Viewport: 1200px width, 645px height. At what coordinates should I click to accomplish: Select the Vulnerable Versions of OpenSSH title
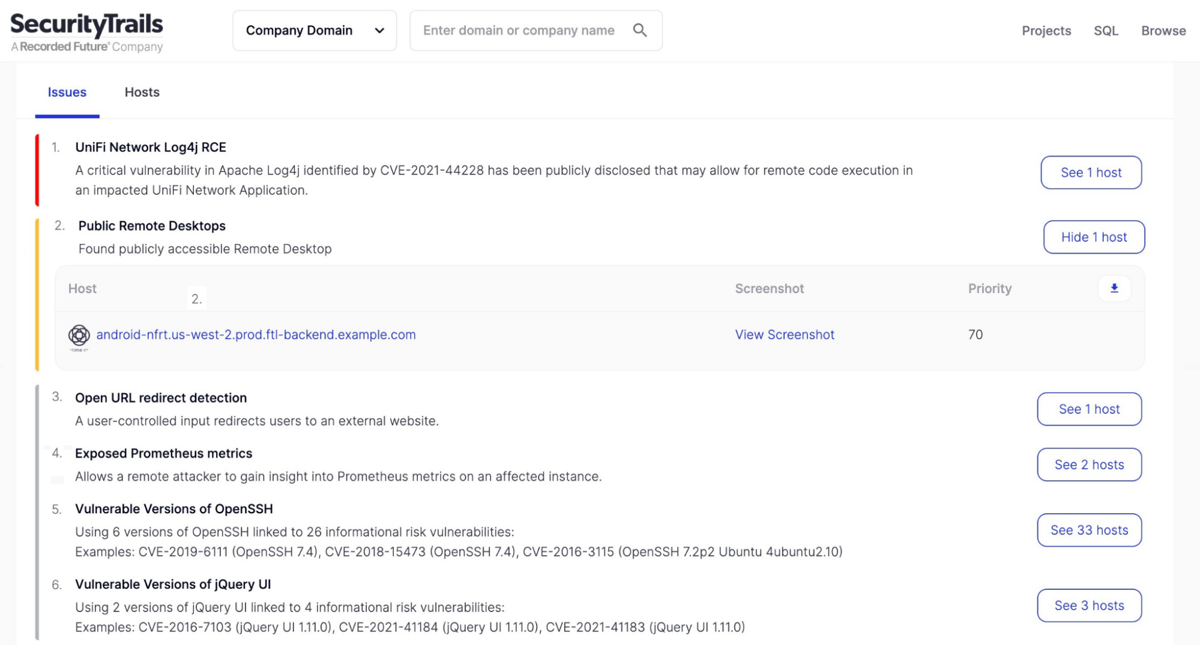(174, 509)
